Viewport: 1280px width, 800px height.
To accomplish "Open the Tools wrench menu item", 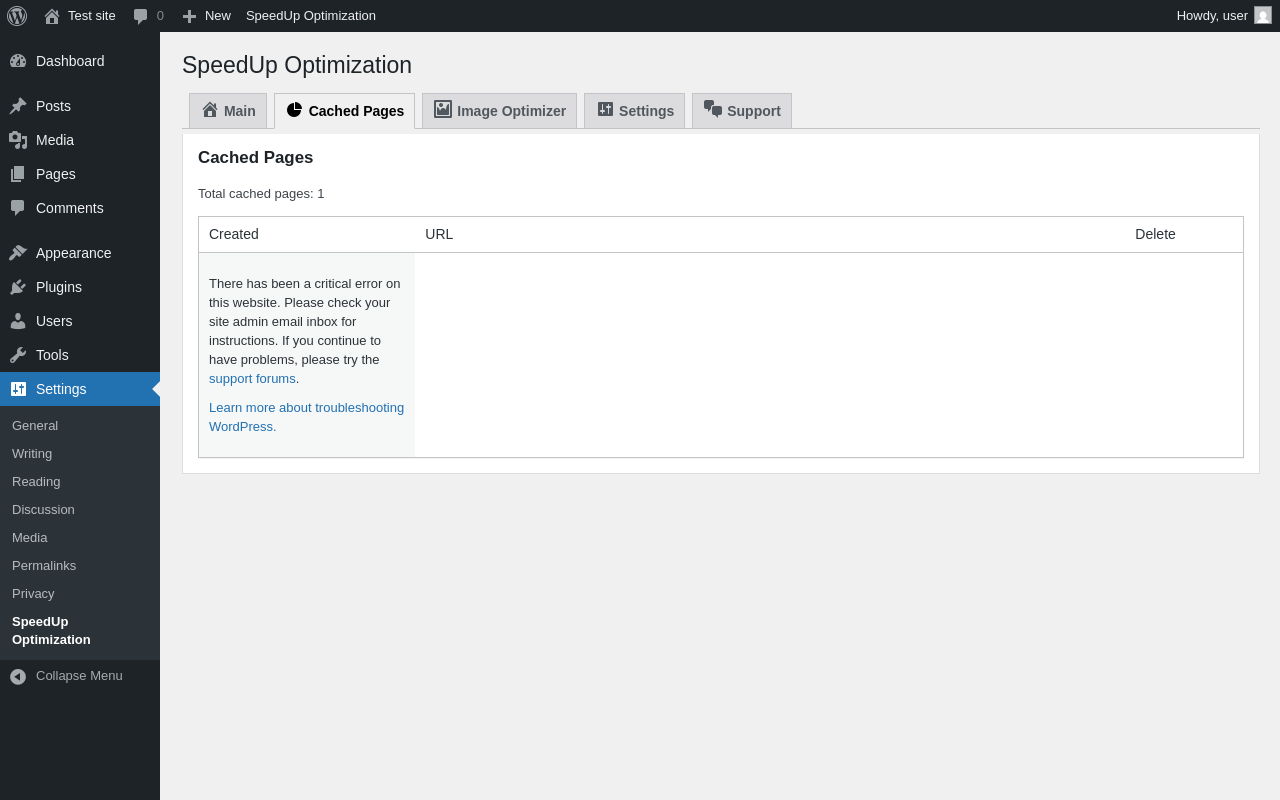I will pos(52,355).
